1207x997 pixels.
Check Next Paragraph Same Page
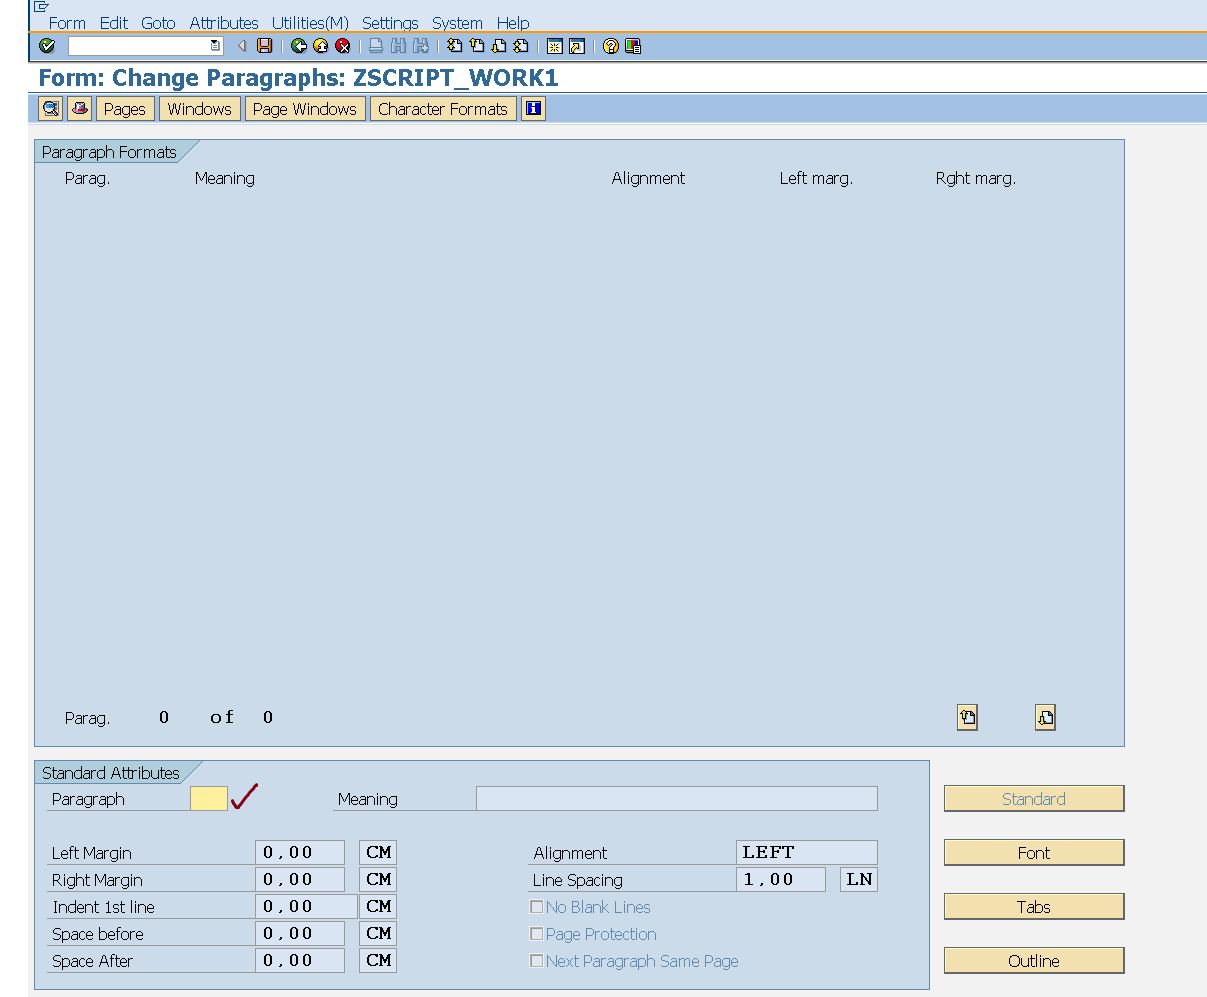click(537, 961)
